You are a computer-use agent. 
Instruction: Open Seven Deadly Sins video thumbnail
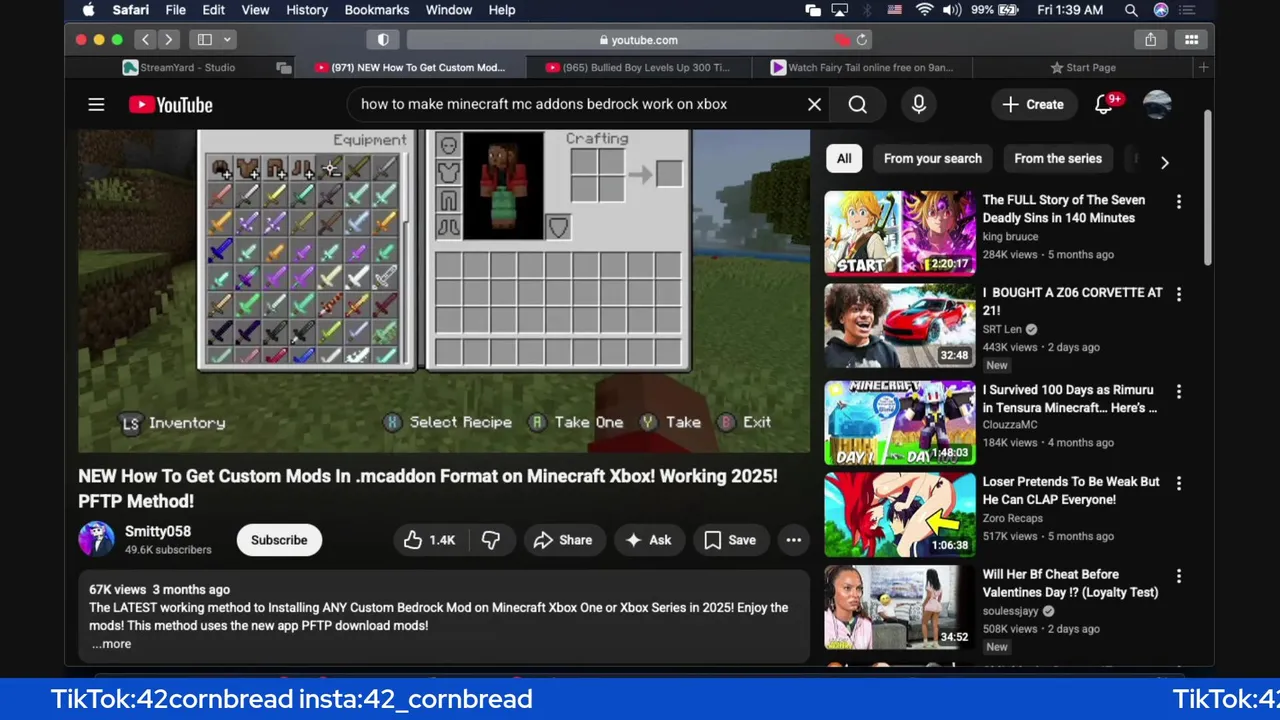tap(899, 233)
